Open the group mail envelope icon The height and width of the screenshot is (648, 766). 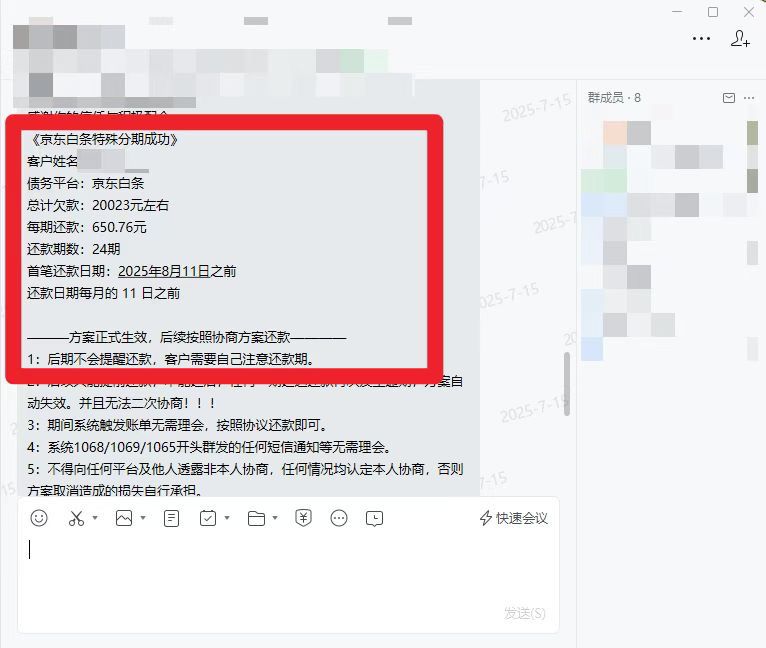[x=729, y=98]
